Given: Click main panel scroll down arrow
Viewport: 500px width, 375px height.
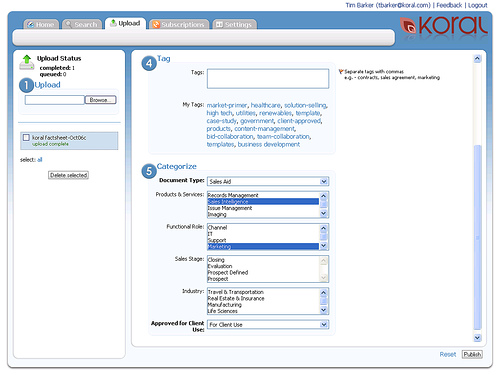Looking at the screenshot, I should pos(477,338).
